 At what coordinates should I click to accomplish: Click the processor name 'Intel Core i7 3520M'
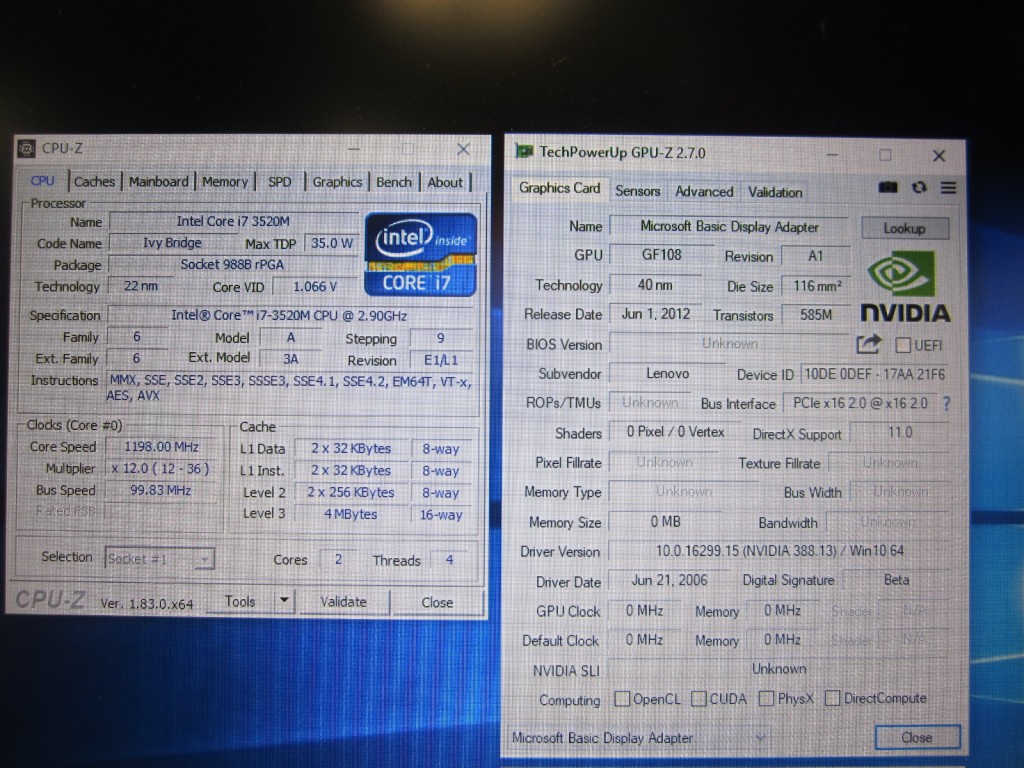(233, 221)
